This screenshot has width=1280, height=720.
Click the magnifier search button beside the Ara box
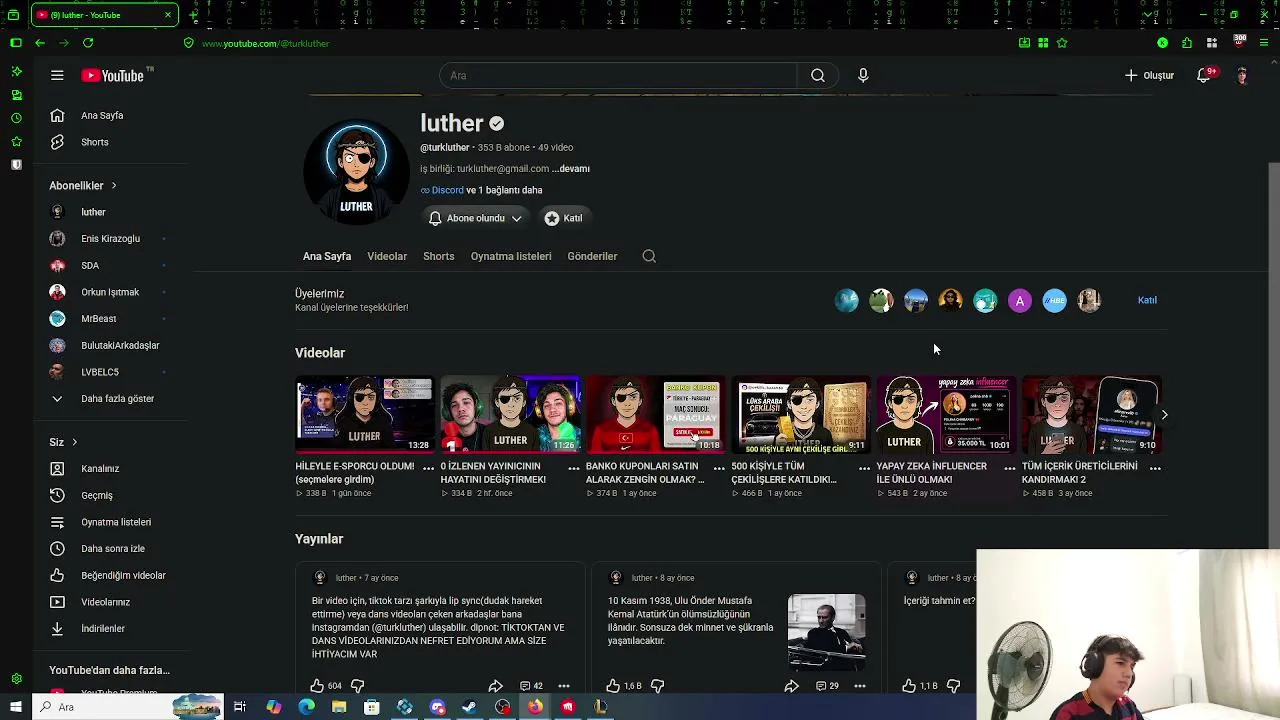pos(818,75)
